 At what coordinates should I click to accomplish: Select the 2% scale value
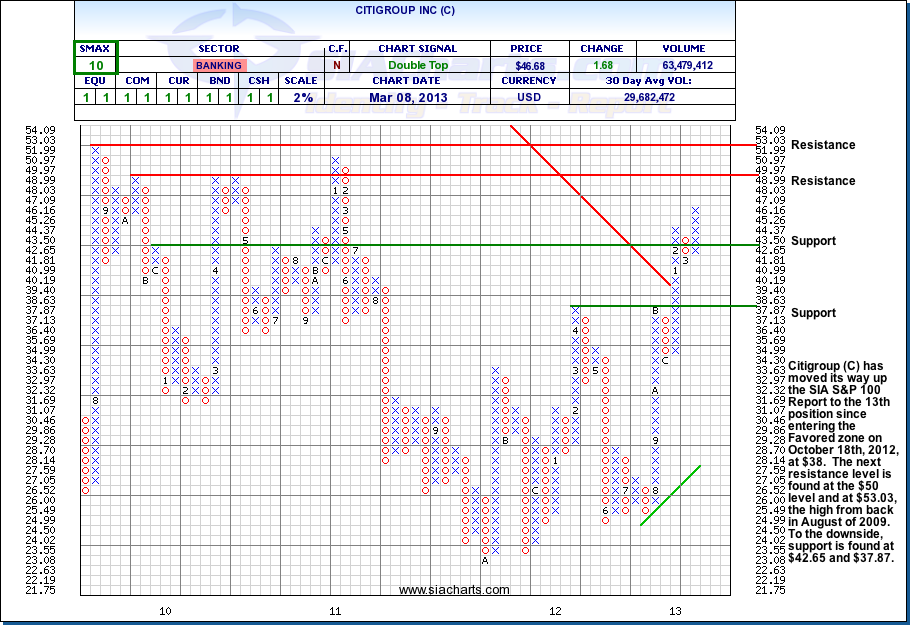coord(302,97)
